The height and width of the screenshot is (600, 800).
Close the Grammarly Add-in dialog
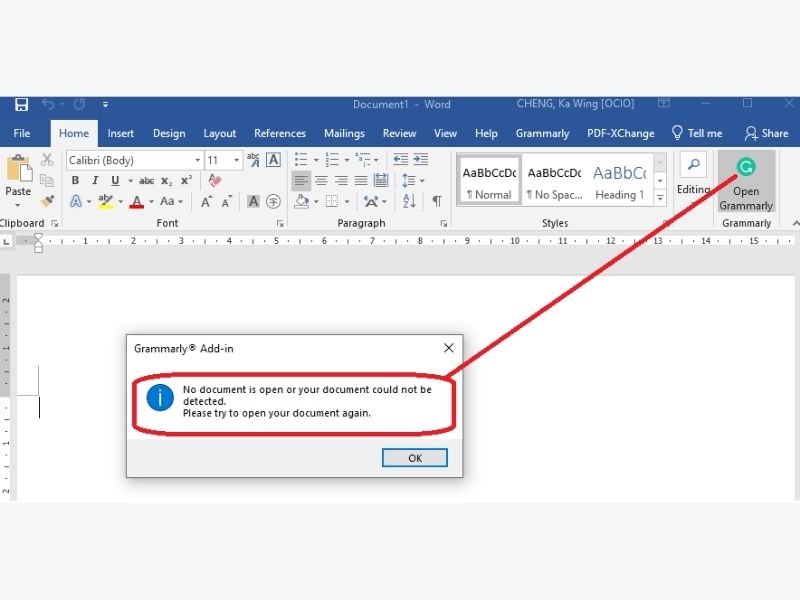pos(448,348)
